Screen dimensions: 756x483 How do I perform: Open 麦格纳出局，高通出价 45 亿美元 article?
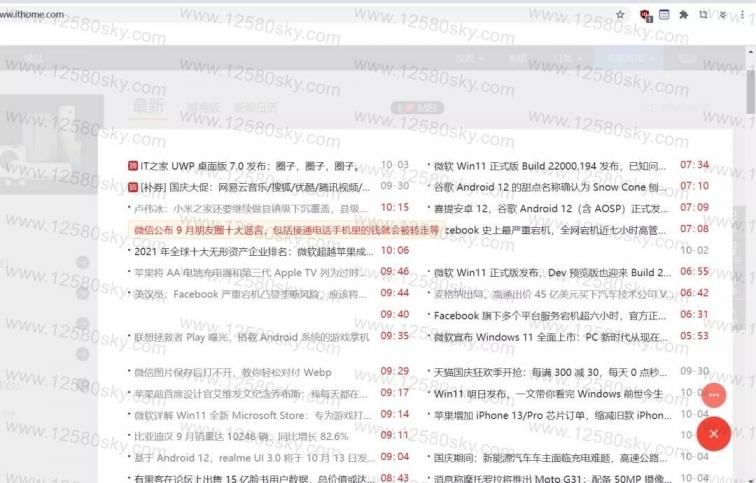pyautogui.click(x=553, y=294)
